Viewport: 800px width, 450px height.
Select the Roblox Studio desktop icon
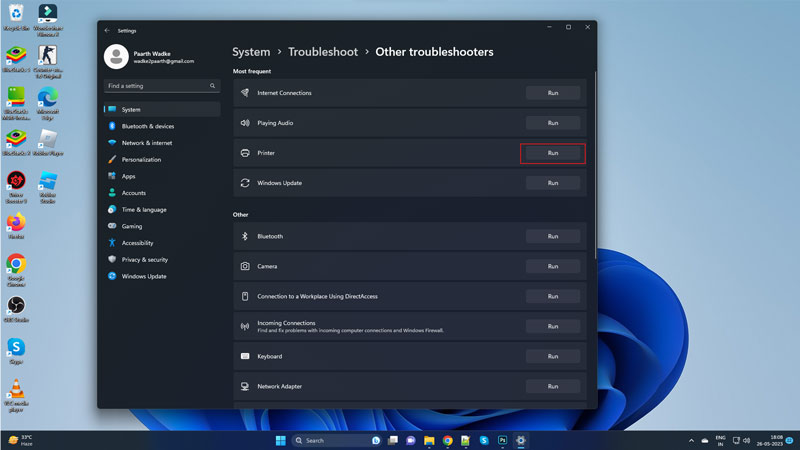click(48, 187)
